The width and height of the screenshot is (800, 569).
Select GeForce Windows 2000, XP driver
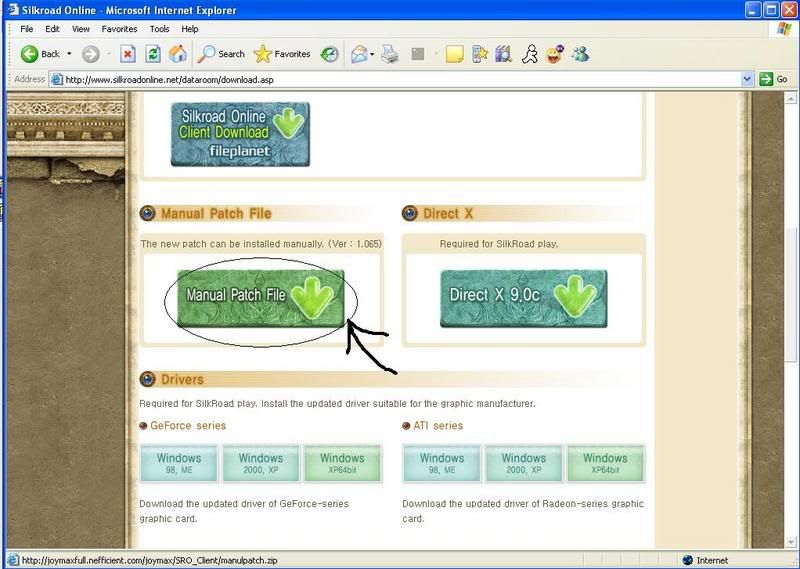point(261,463)
